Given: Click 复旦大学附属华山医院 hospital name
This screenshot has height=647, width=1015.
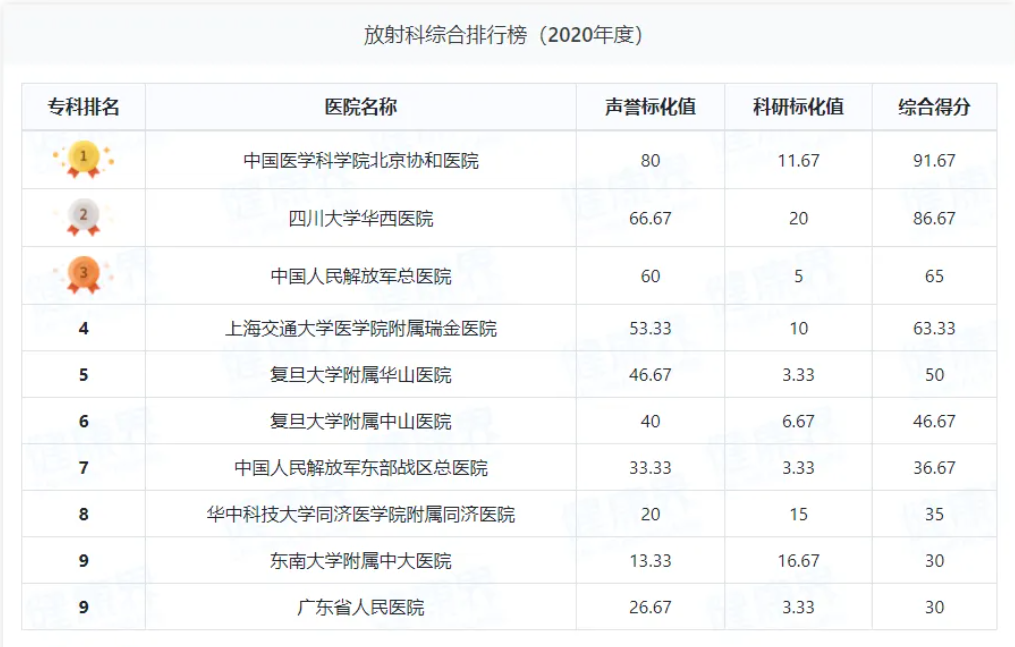Looking at the screenshot, I should tap(361, 376).
